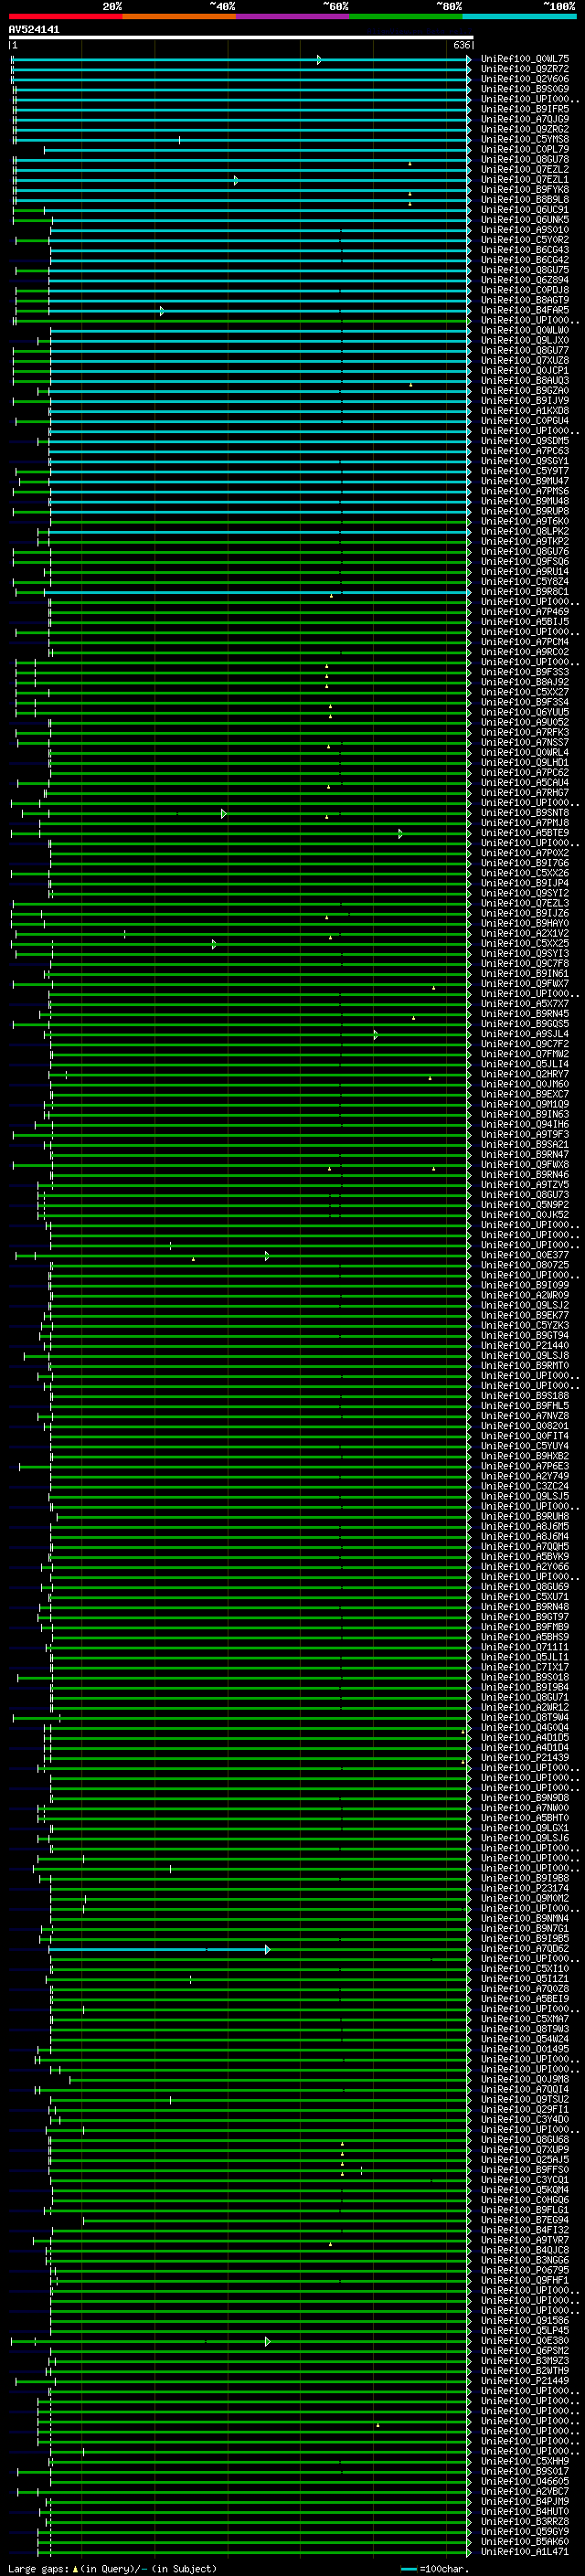This screenshot has width=585, height=2576.
Task: Open hit UniRef100_Q0WL75
Action: point(525,59)
